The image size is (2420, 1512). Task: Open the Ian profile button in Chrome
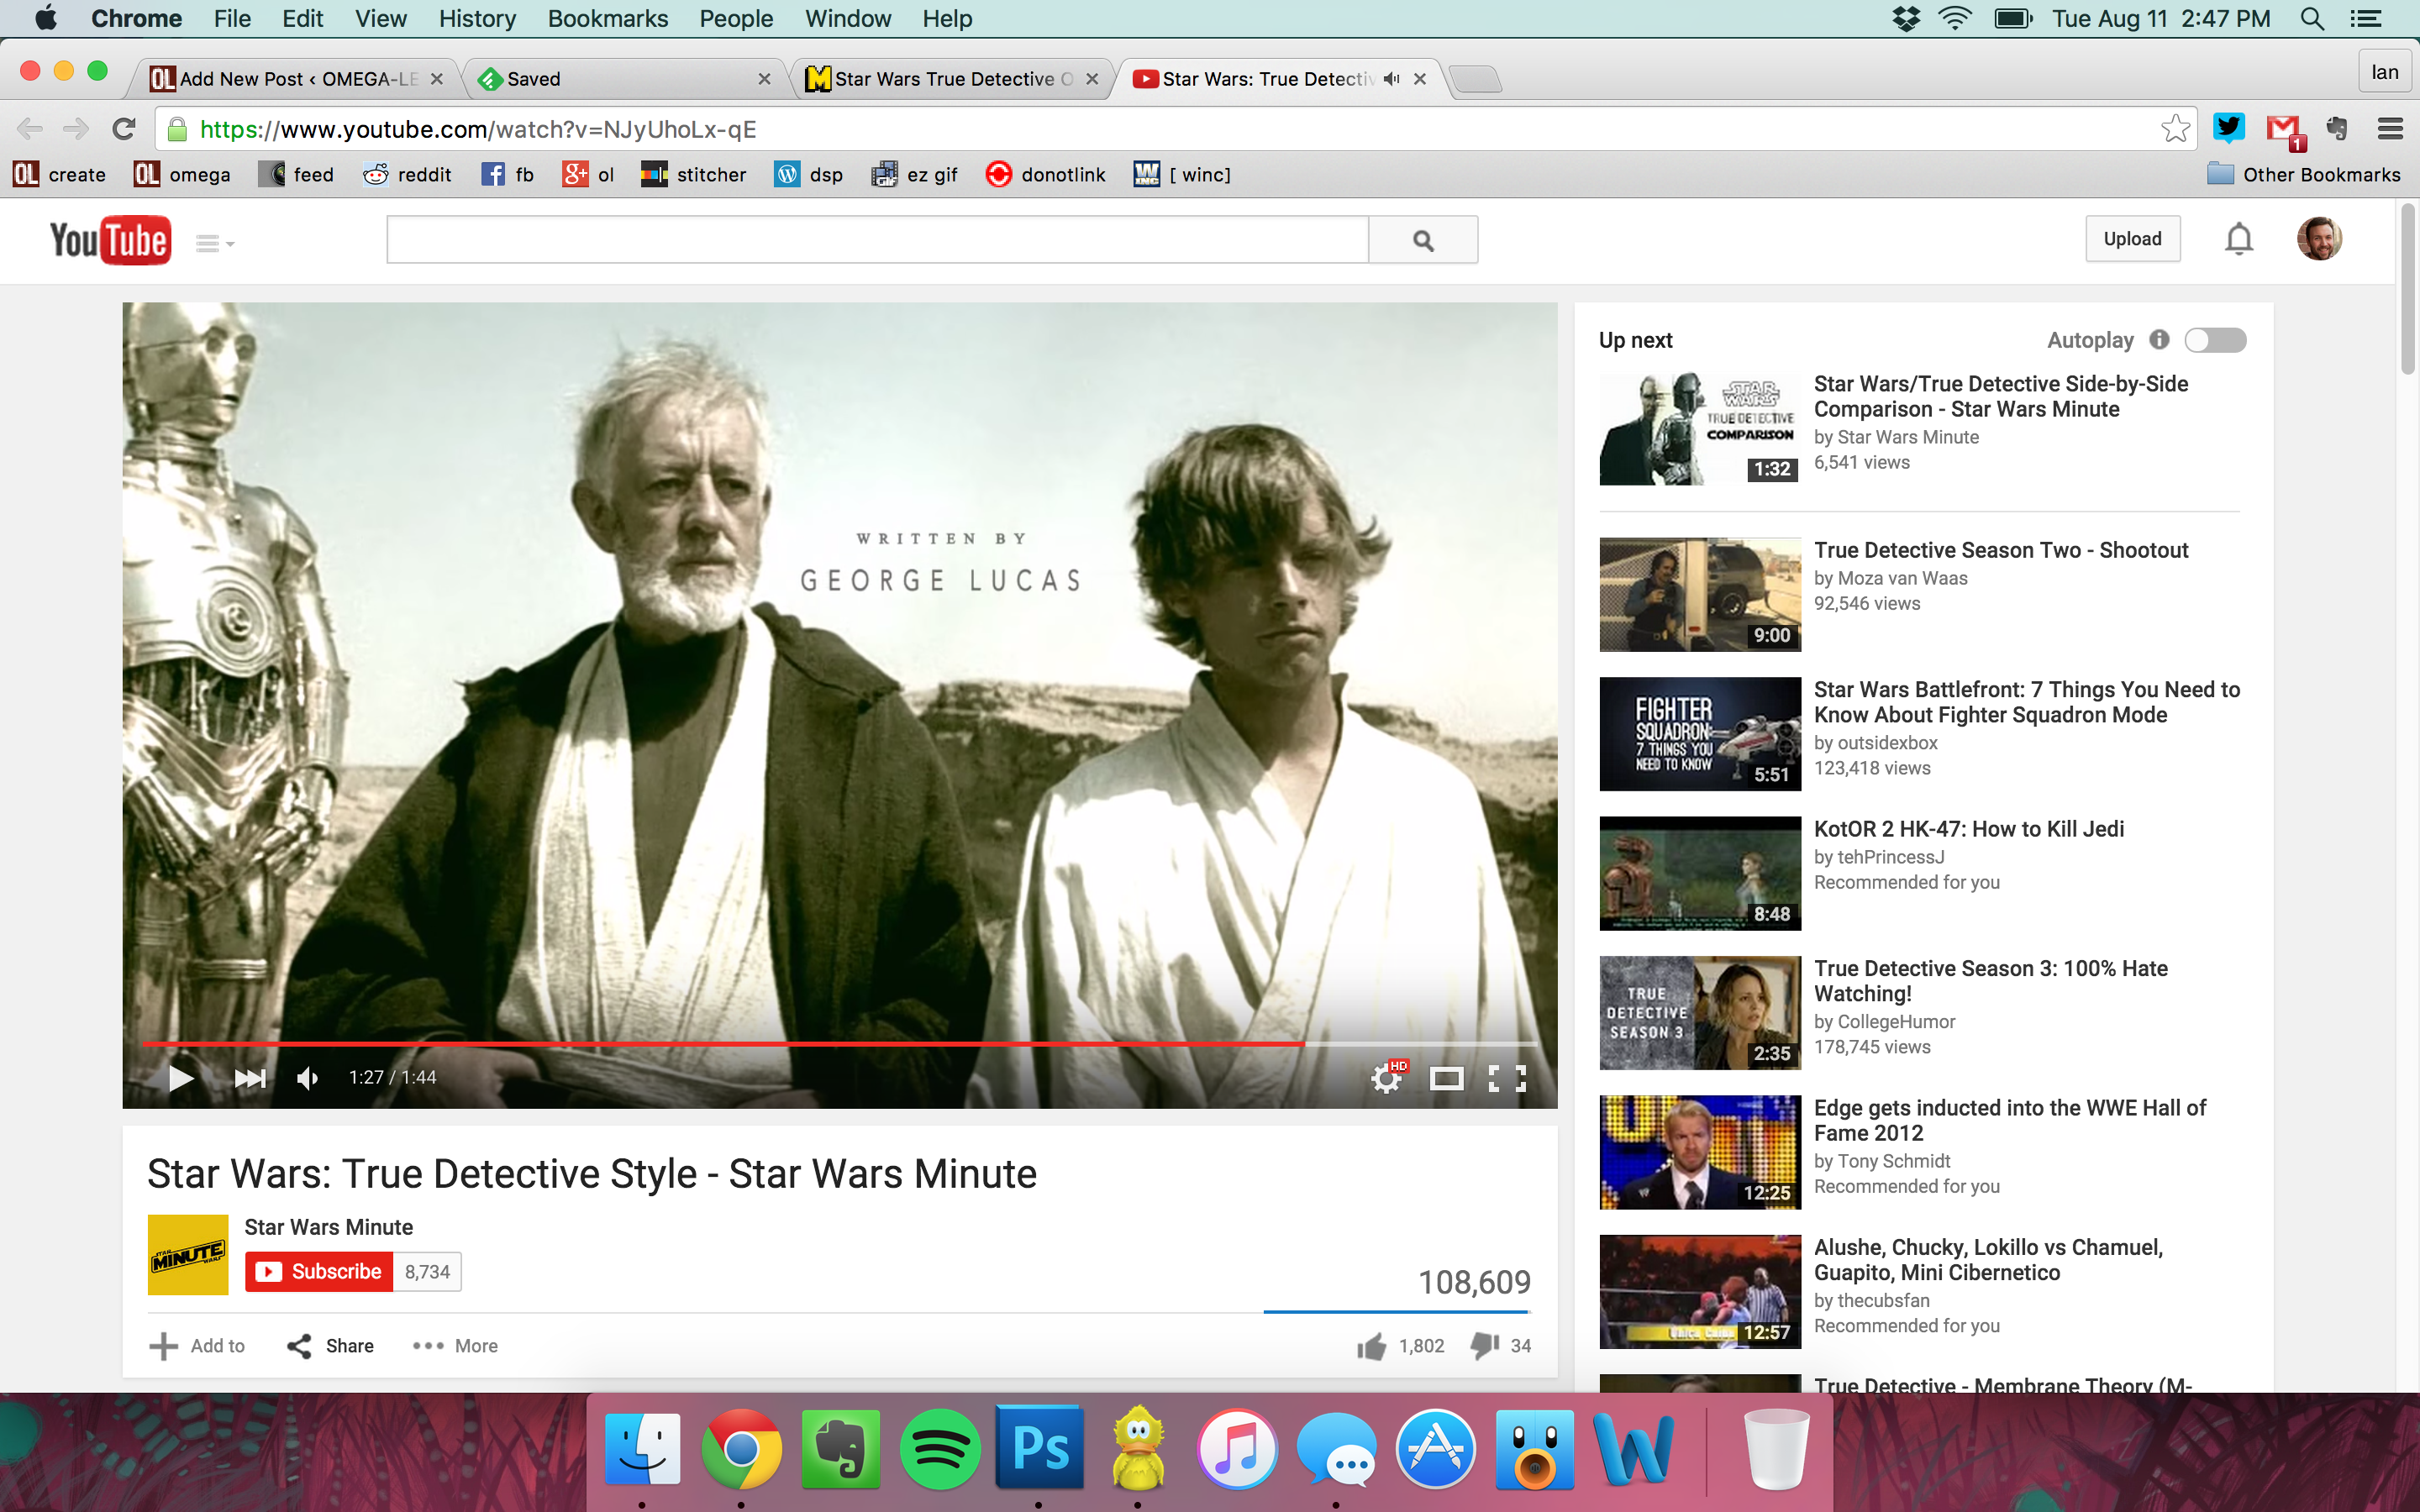(2385, 72)
